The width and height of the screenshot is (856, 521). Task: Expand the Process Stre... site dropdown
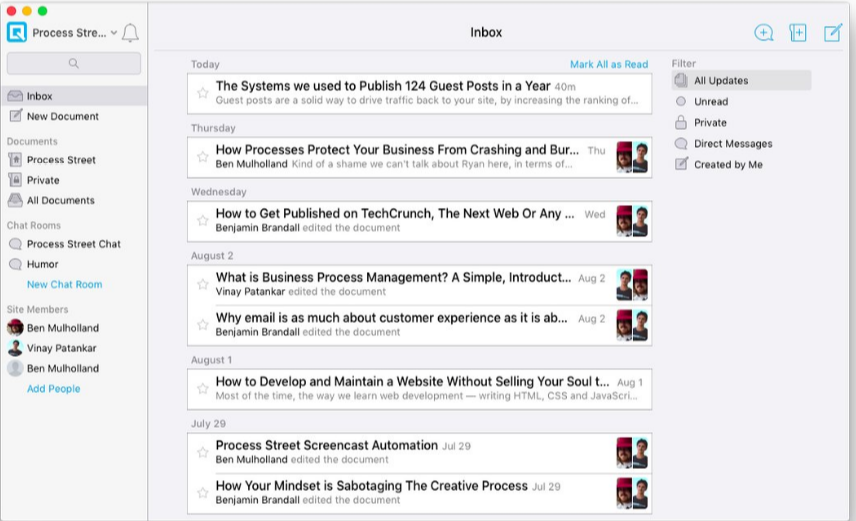tap(75, 33)
